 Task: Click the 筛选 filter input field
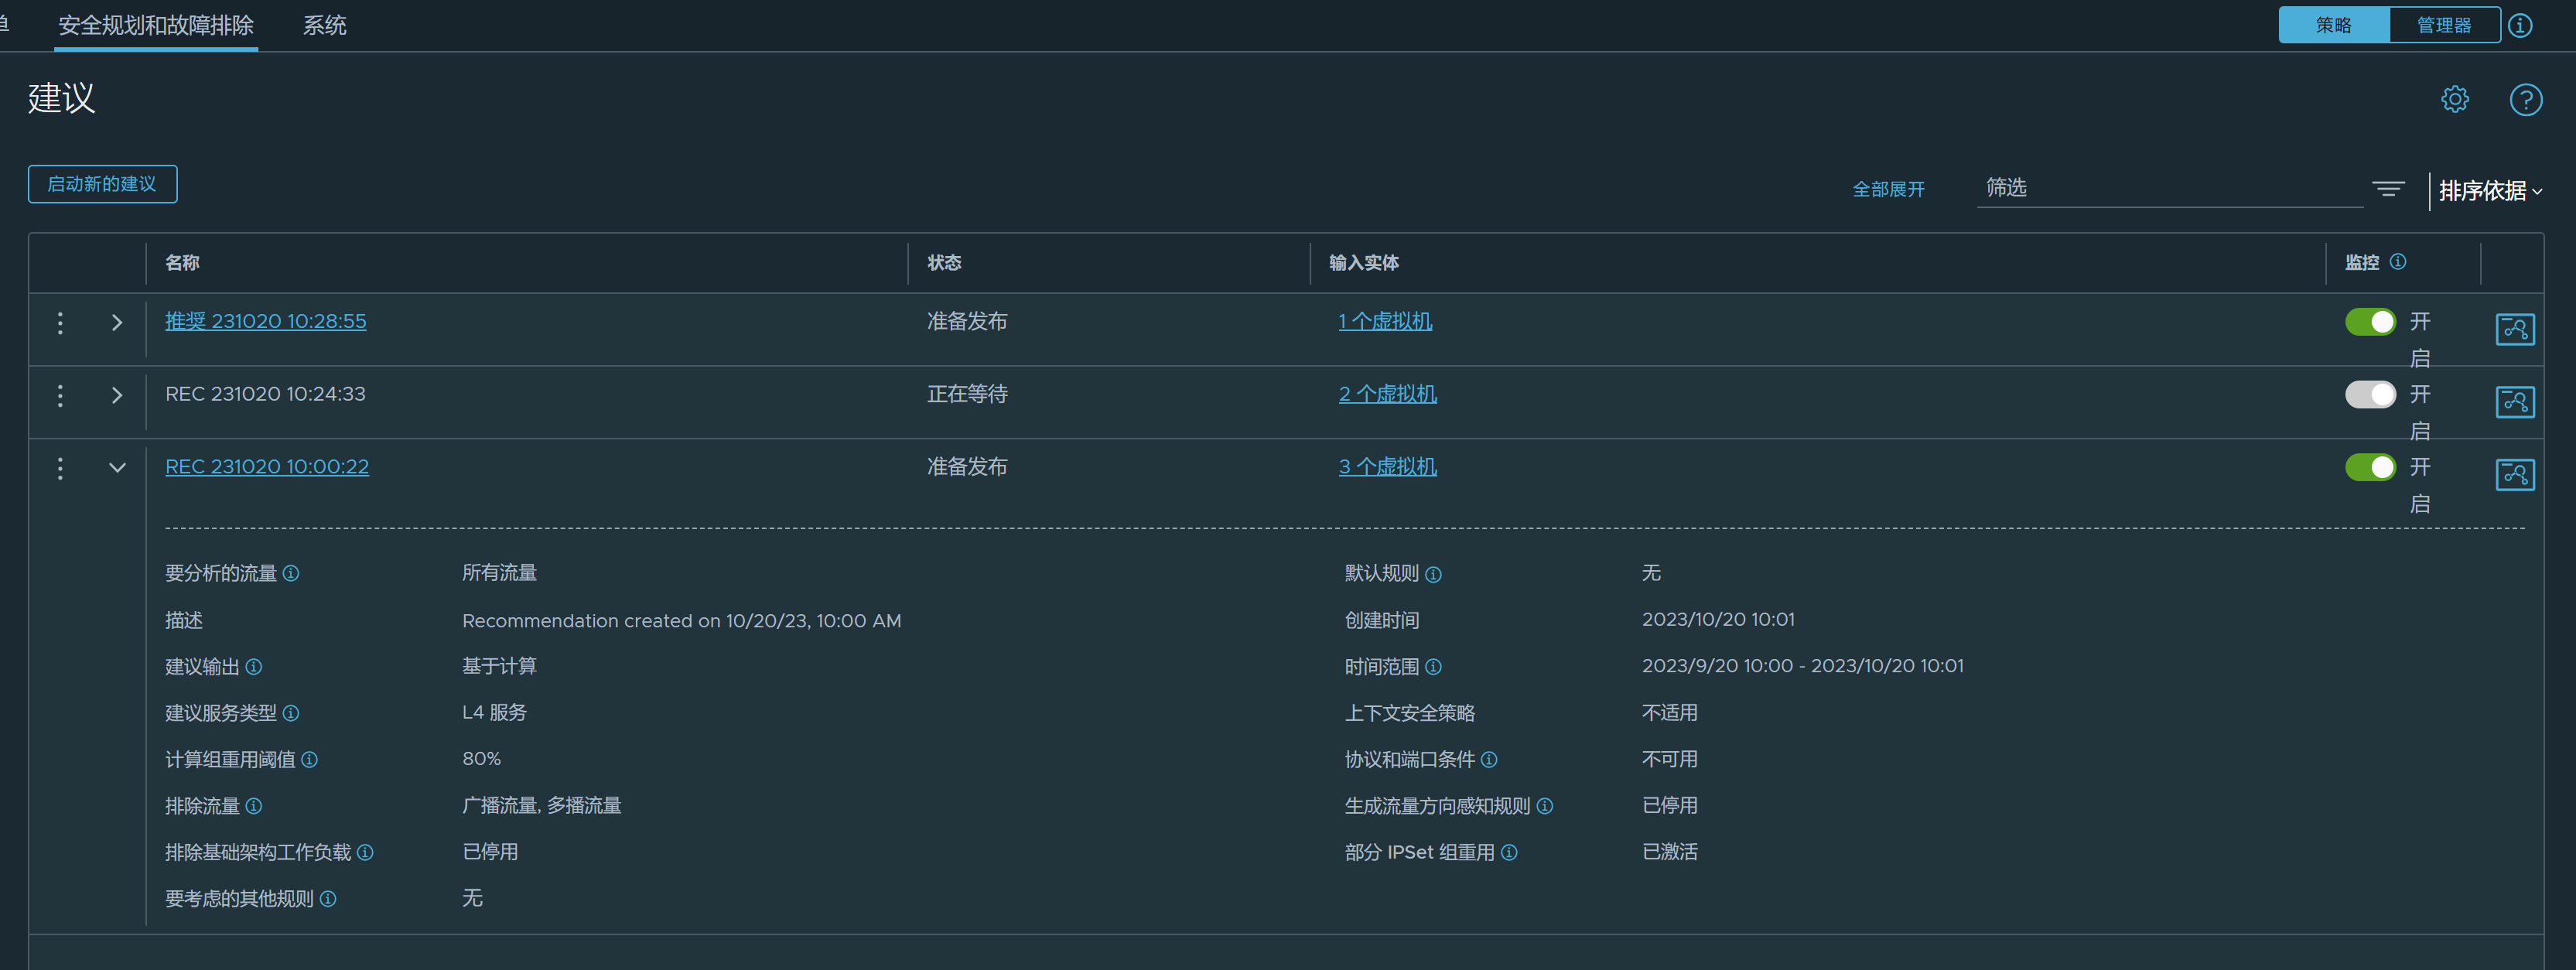tap(2169, 188)
